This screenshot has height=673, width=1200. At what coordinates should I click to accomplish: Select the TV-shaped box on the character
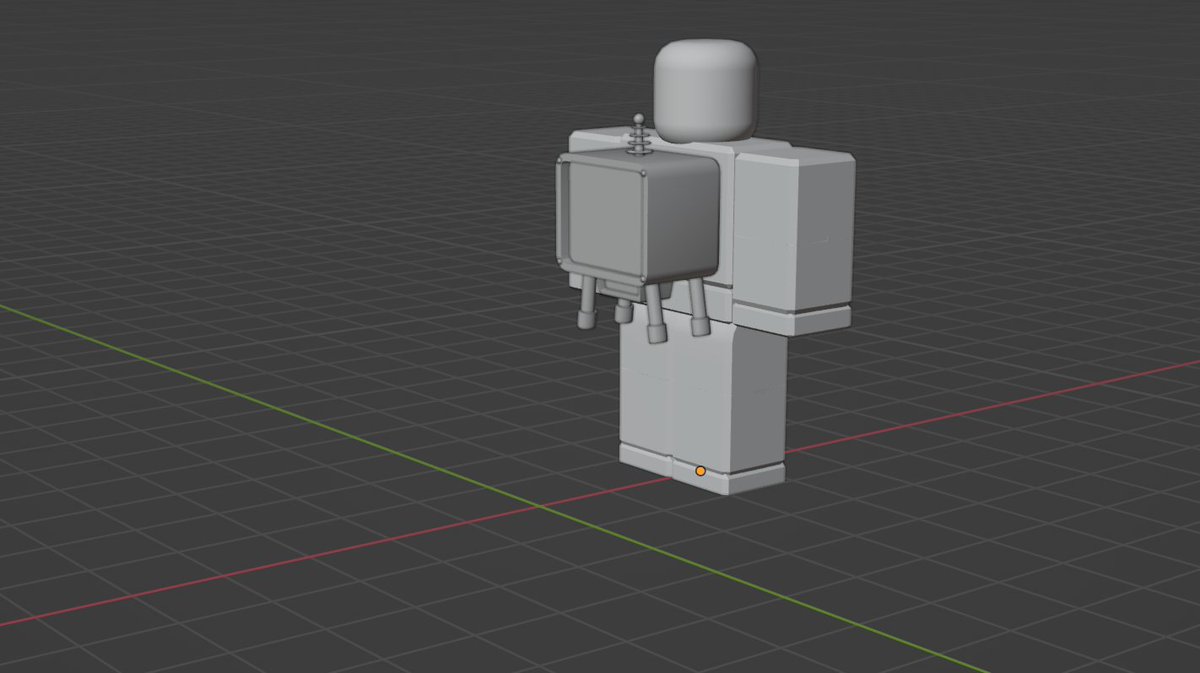click(x=638, y=217)
